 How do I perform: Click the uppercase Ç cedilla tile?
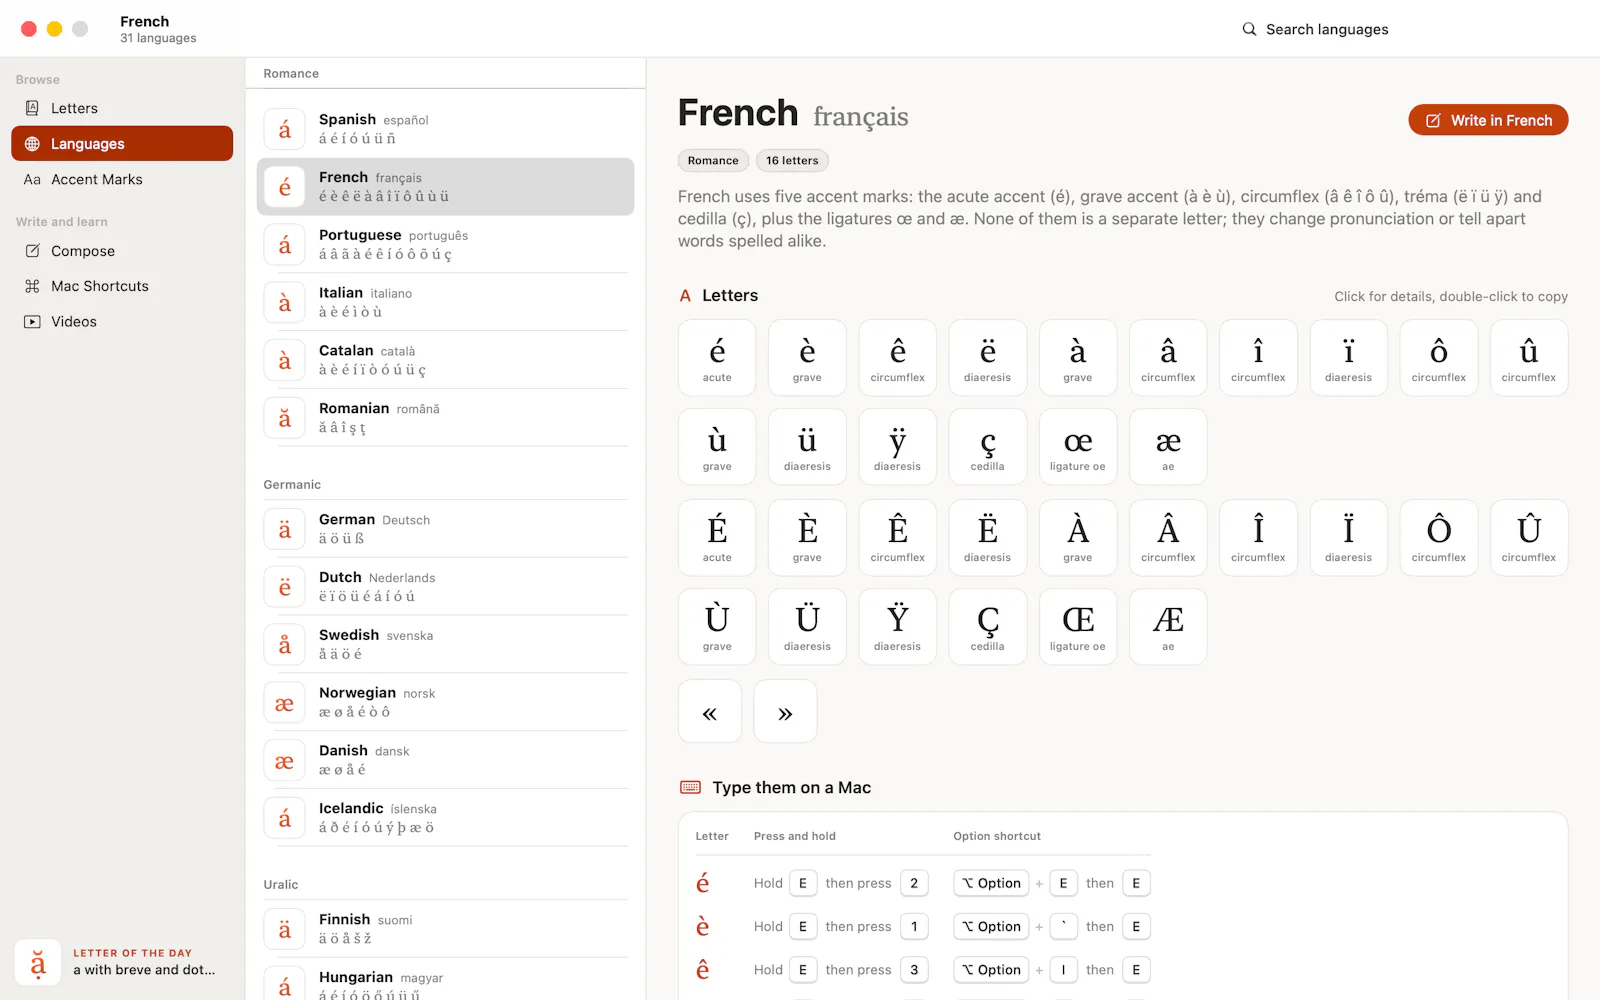[987, 627]
